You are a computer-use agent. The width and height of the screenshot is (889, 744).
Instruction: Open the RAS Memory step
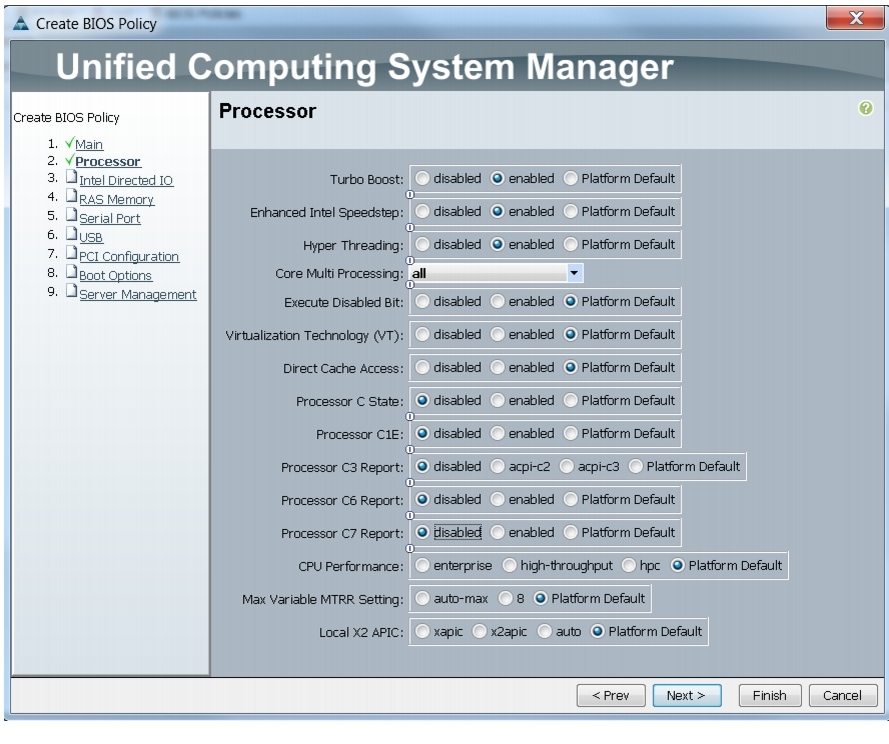point(116,200)
